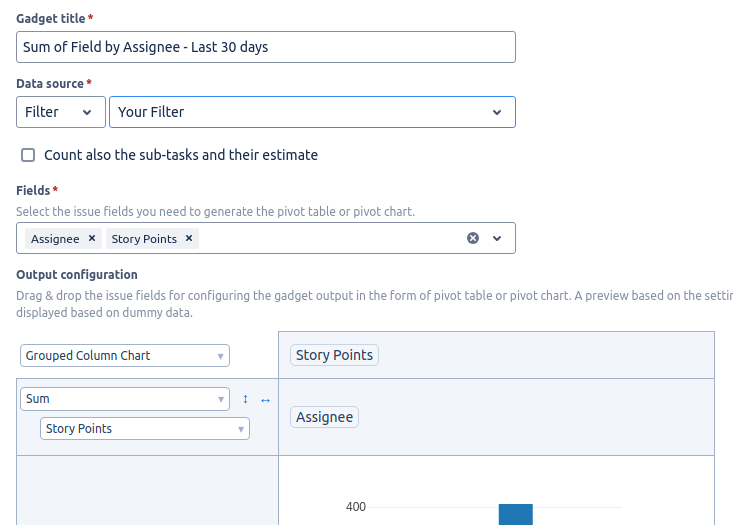Enable Count also the sub-tasks checkbox

(x=28, y=155)
